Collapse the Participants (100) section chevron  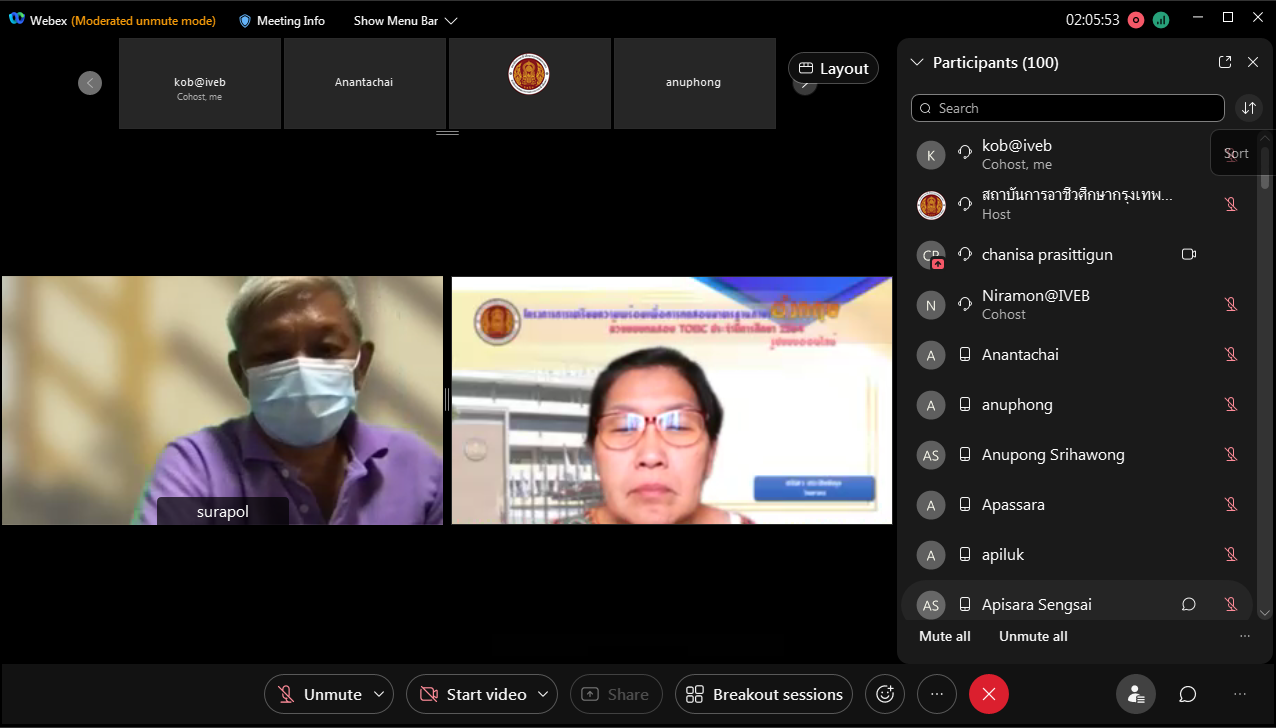coord(917,62)
